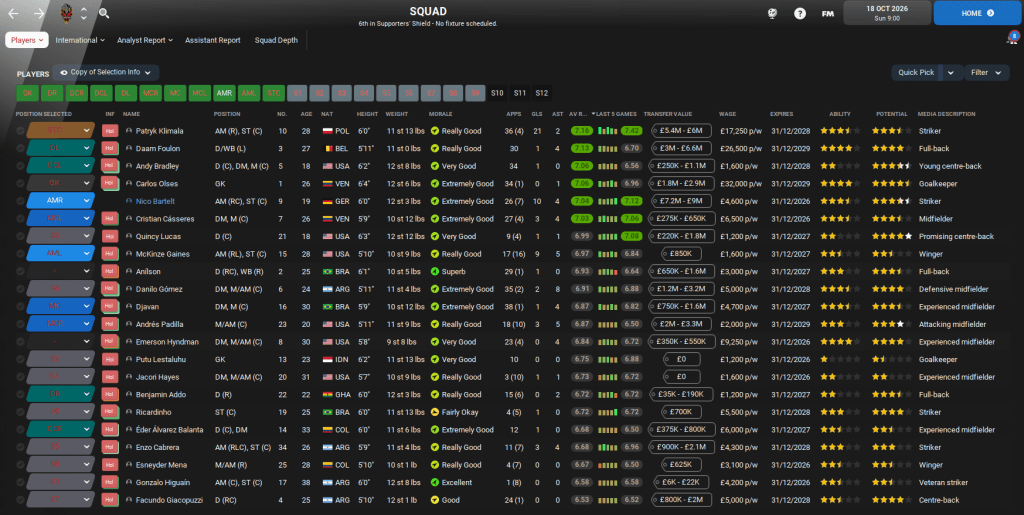Sort by the Transfer Value column header

click(668, 114)
